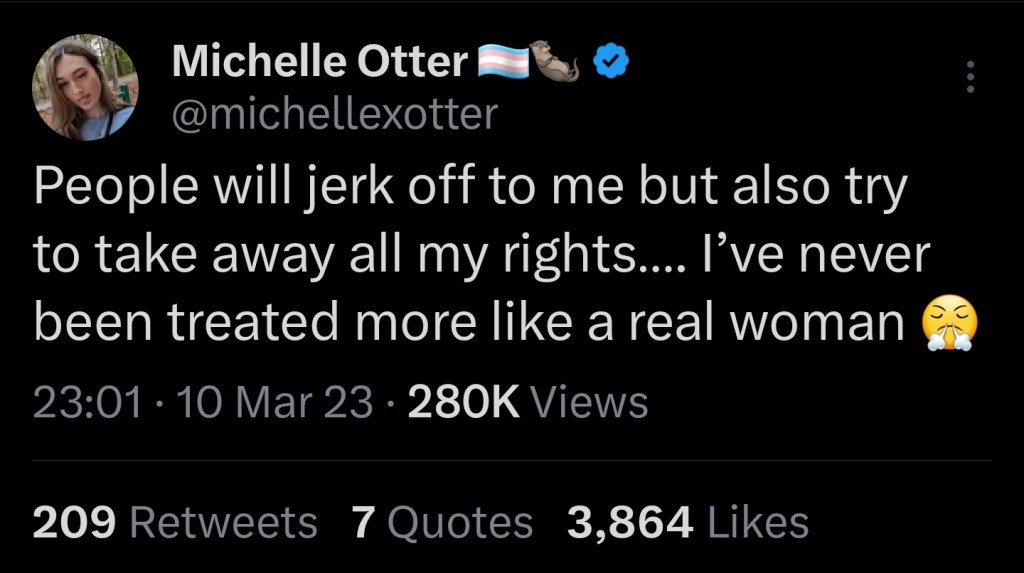Show the 209 Retweets list

[x=175, y=521]
